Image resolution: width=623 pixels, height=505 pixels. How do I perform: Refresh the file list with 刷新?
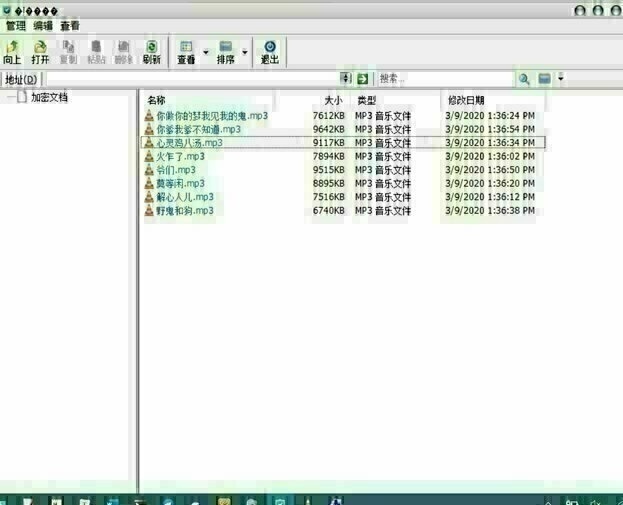pyautogui.click(x=151, y=52)
